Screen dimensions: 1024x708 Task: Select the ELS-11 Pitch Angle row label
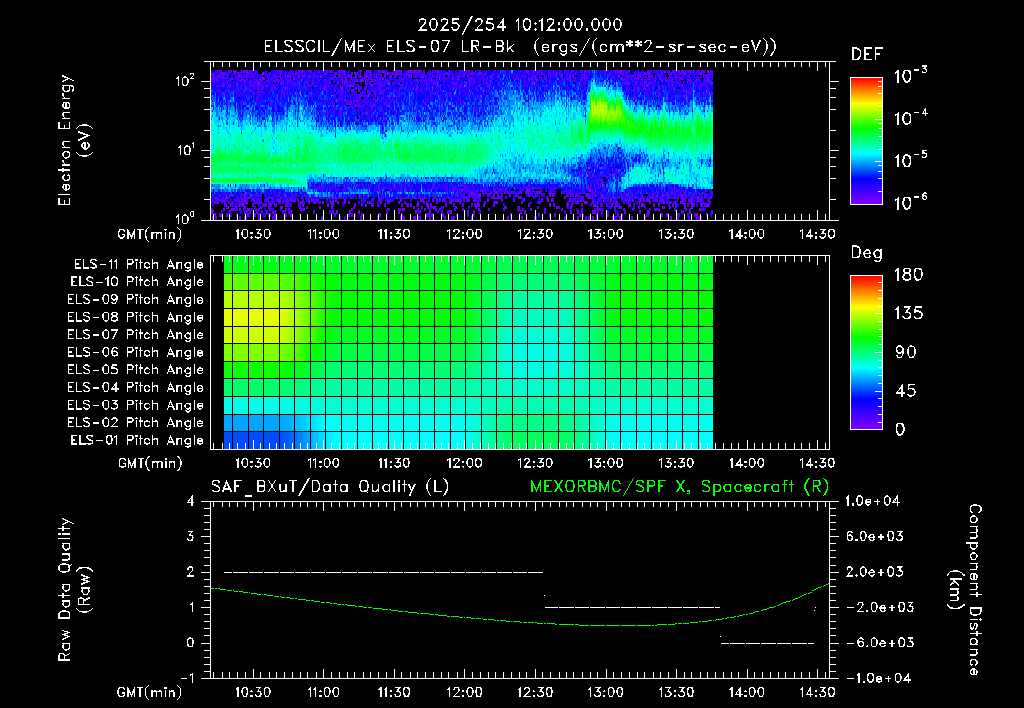(x=138, y=265)
